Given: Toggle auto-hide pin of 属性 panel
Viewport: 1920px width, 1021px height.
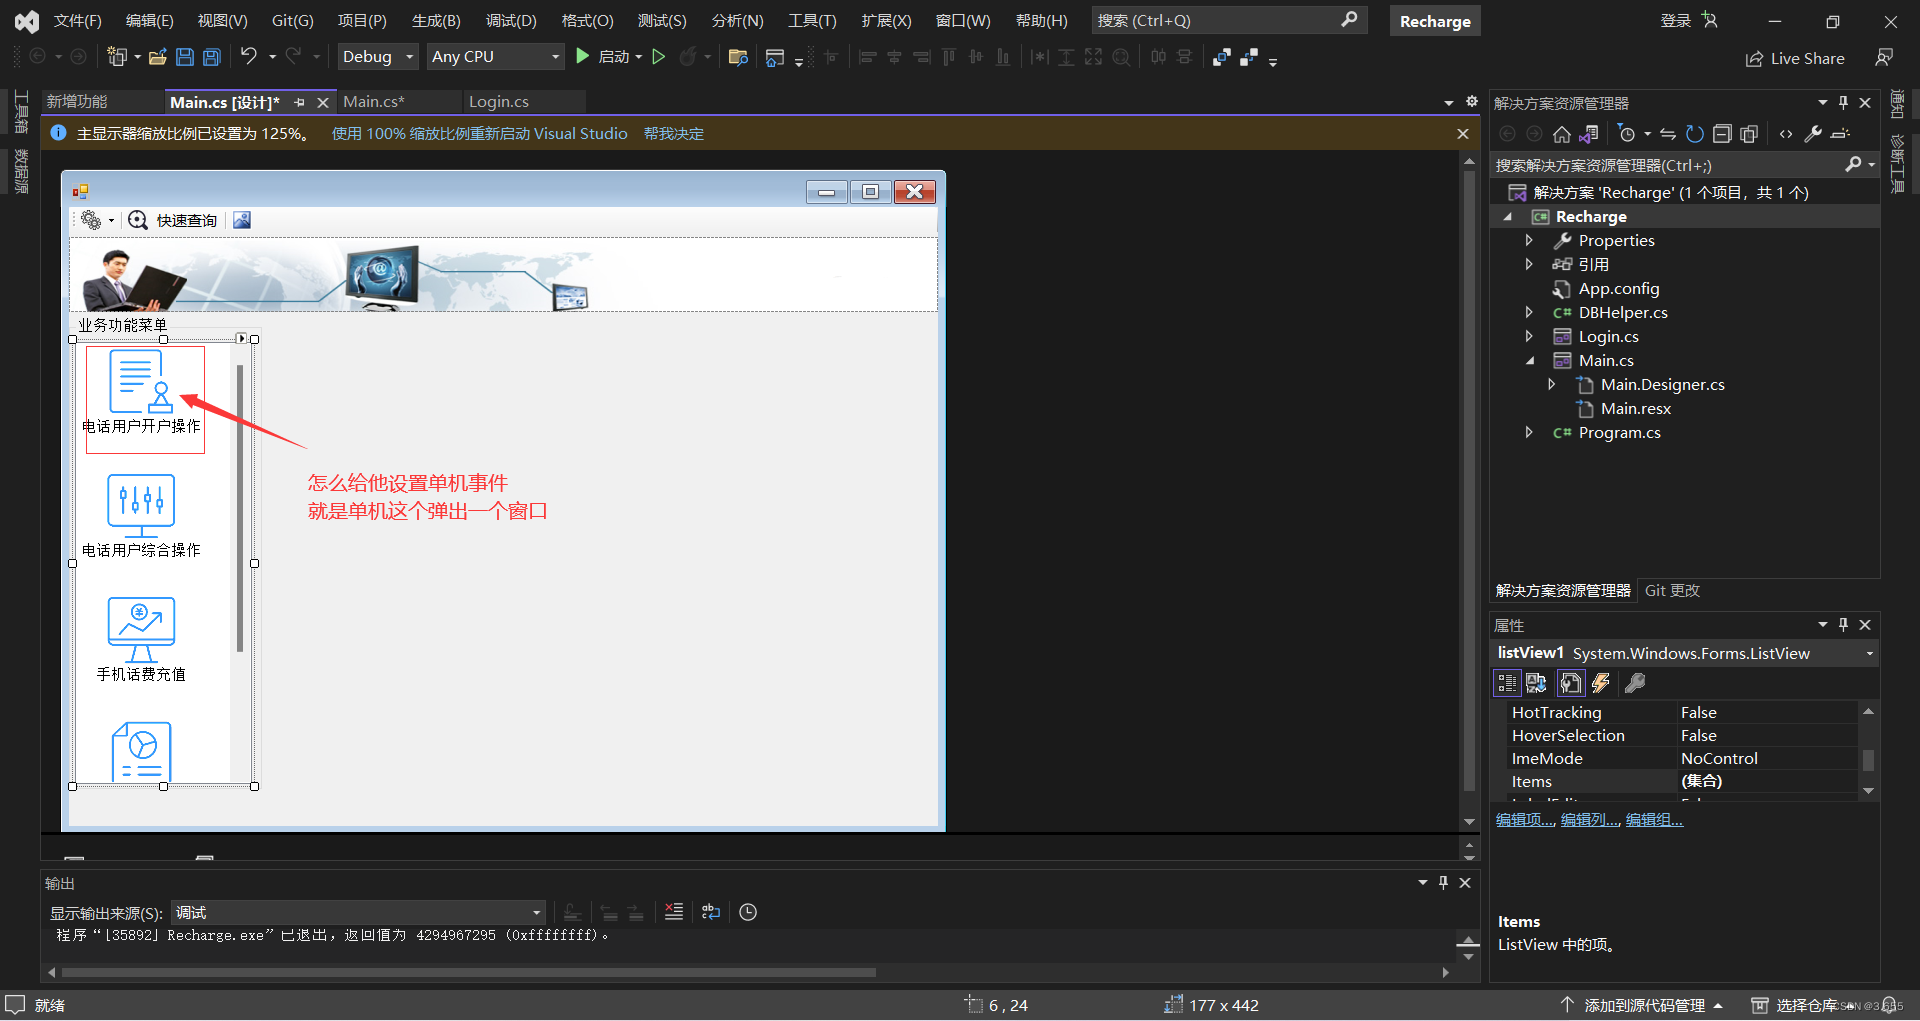Looking at the screenshot, I should point(1843,624).
